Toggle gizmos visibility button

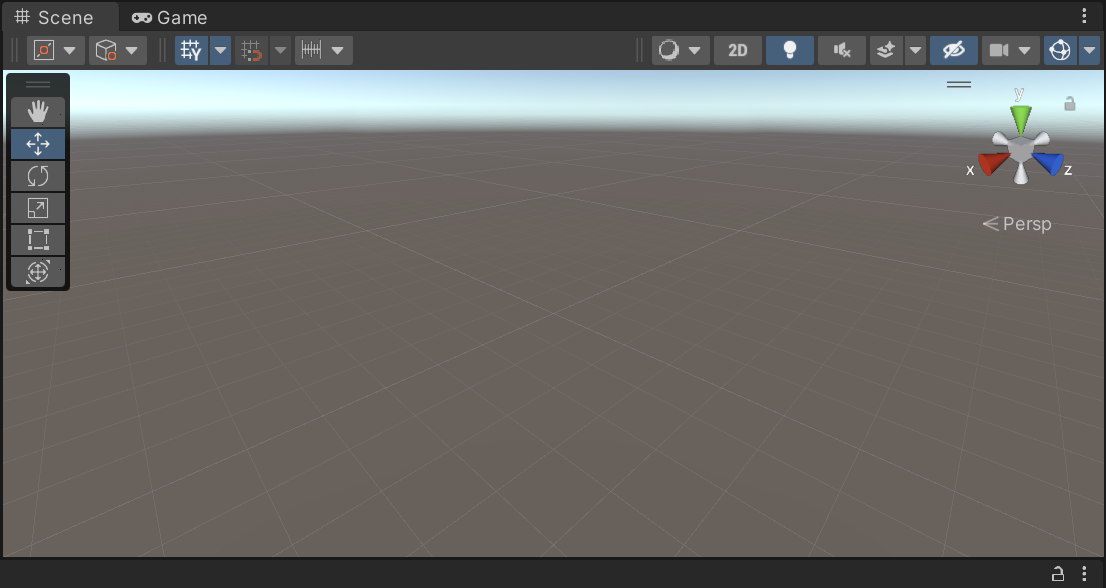[x=1060, y=50]
